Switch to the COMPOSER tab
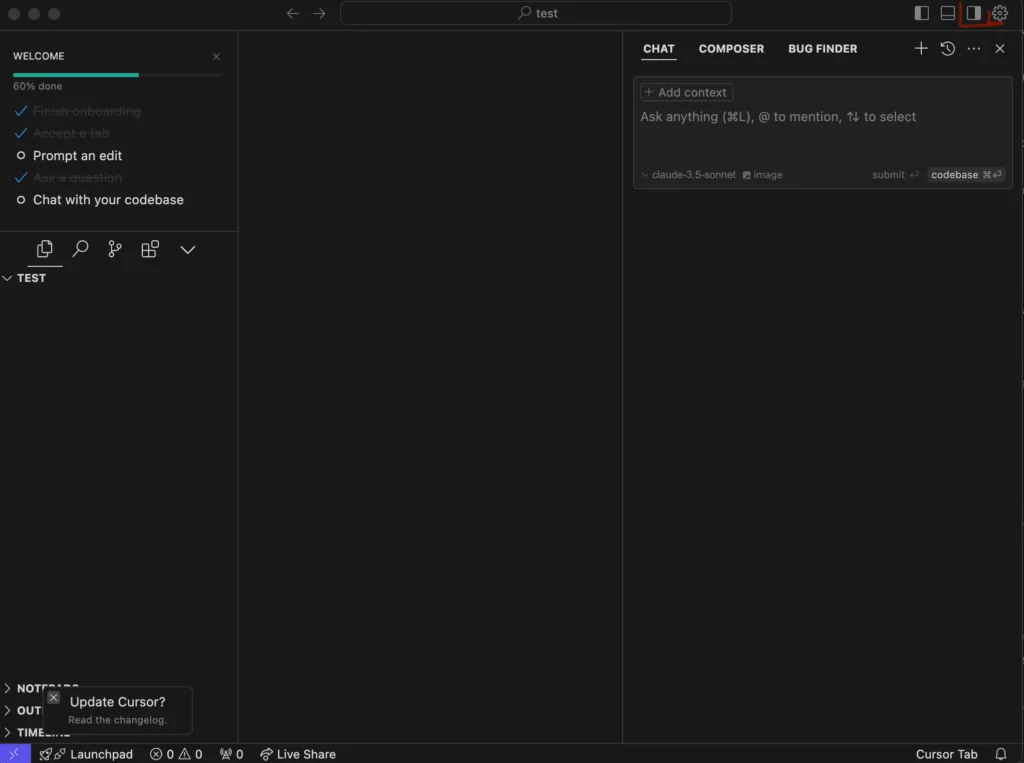The width and height of the screenshot is (1024, 763). 731,48
